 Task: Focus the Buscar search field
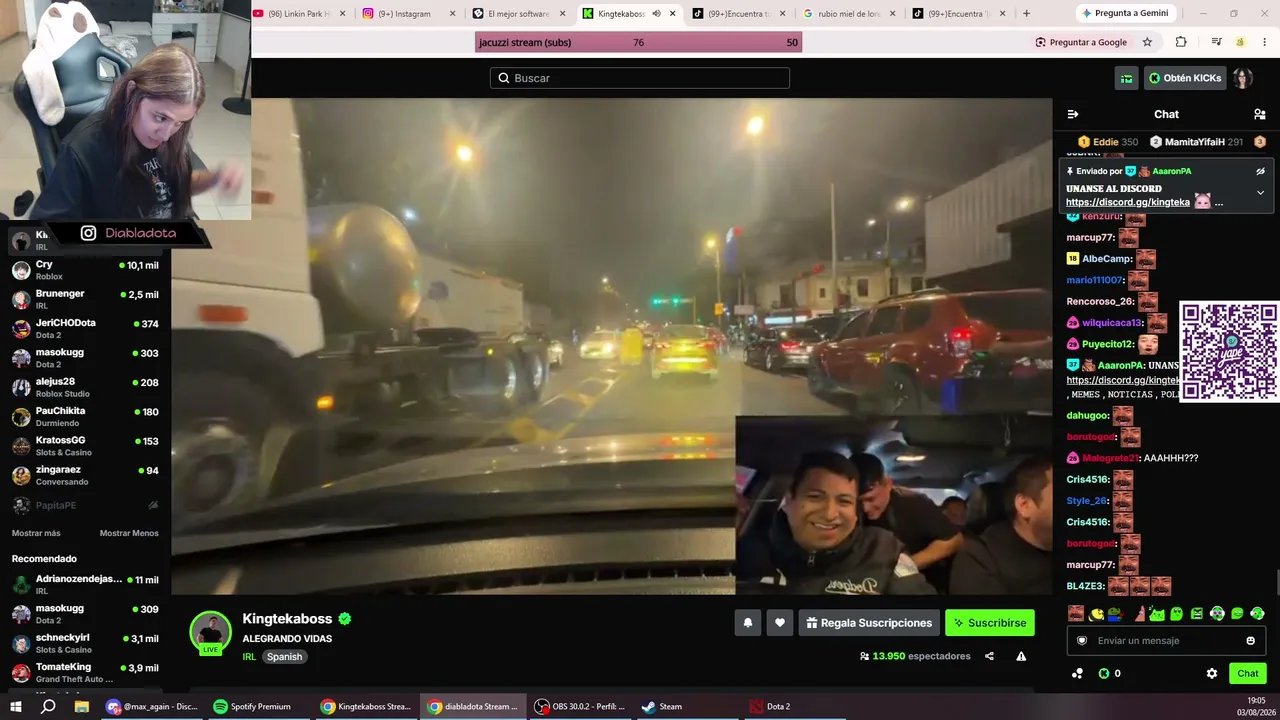pos(640,78)
